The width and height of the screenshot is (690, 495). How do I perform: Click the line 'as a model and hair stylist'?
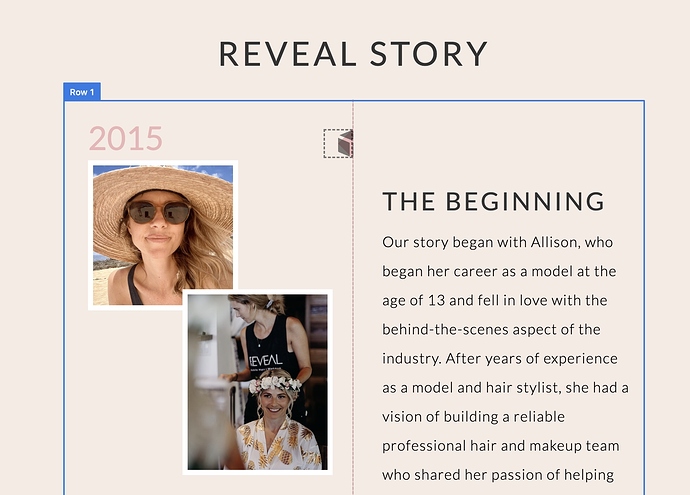(x=505, y=388)
